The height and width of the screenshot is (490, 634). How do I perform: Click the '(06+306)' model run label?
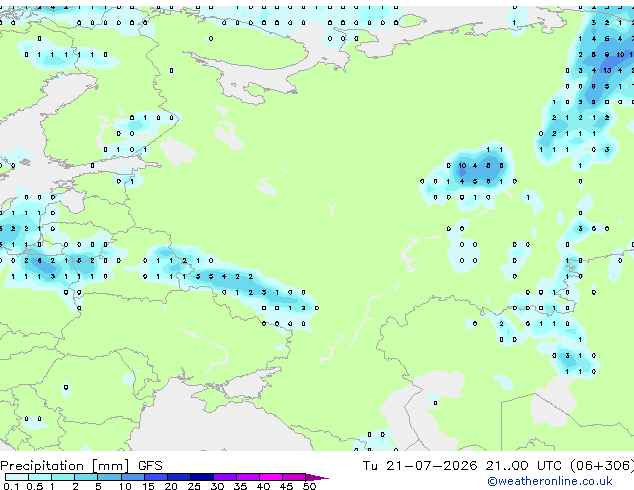pos(602,466)
